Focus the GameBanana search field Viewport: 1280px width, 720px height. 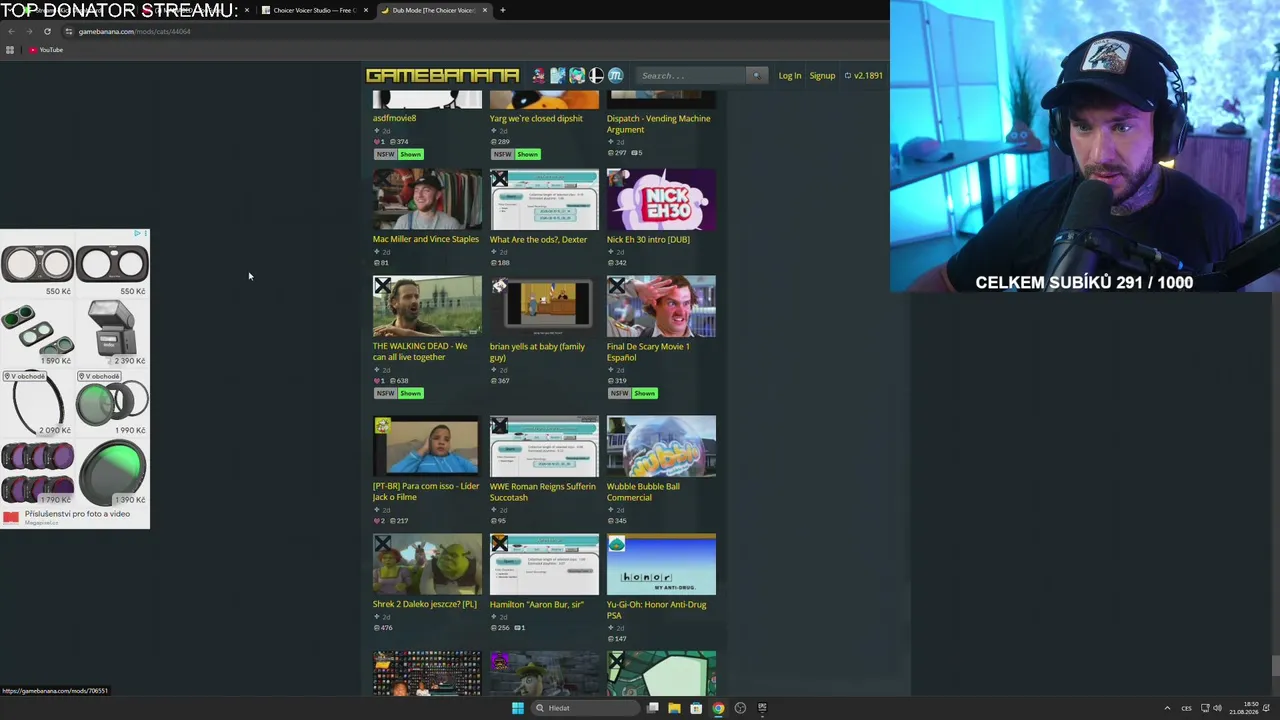click(692, 76)
